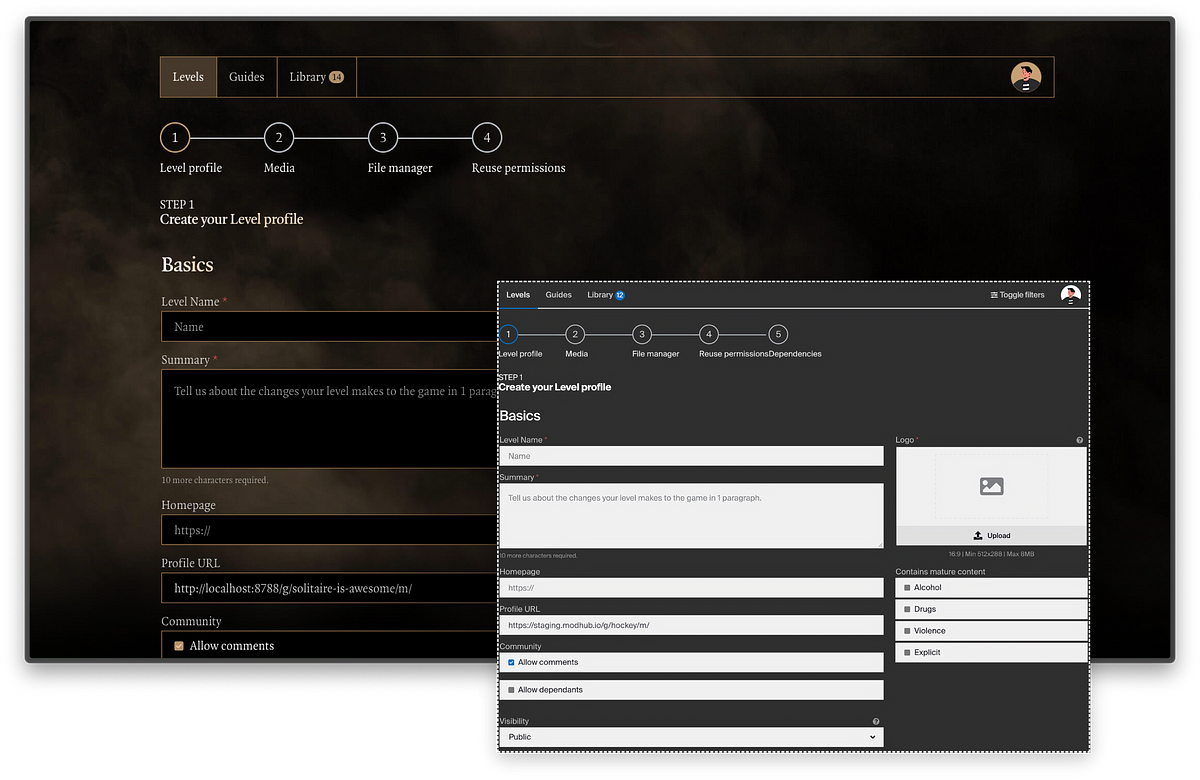Click the Logo help question mark icon
The image size is (1200, 780).
point(1080,440)
